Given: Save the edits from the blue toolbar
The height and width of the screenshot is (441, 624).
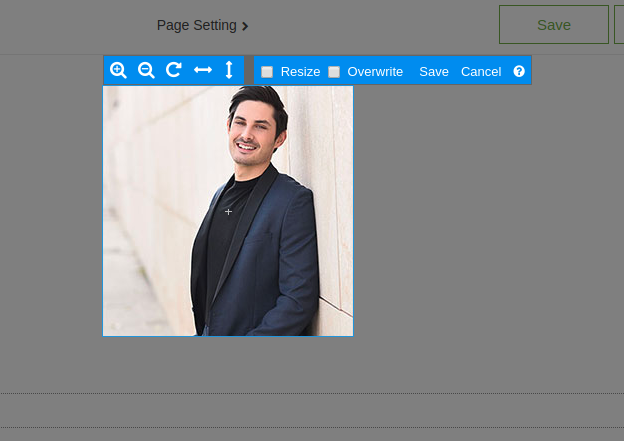Looking at the screenshot, I should coord(434,72).
